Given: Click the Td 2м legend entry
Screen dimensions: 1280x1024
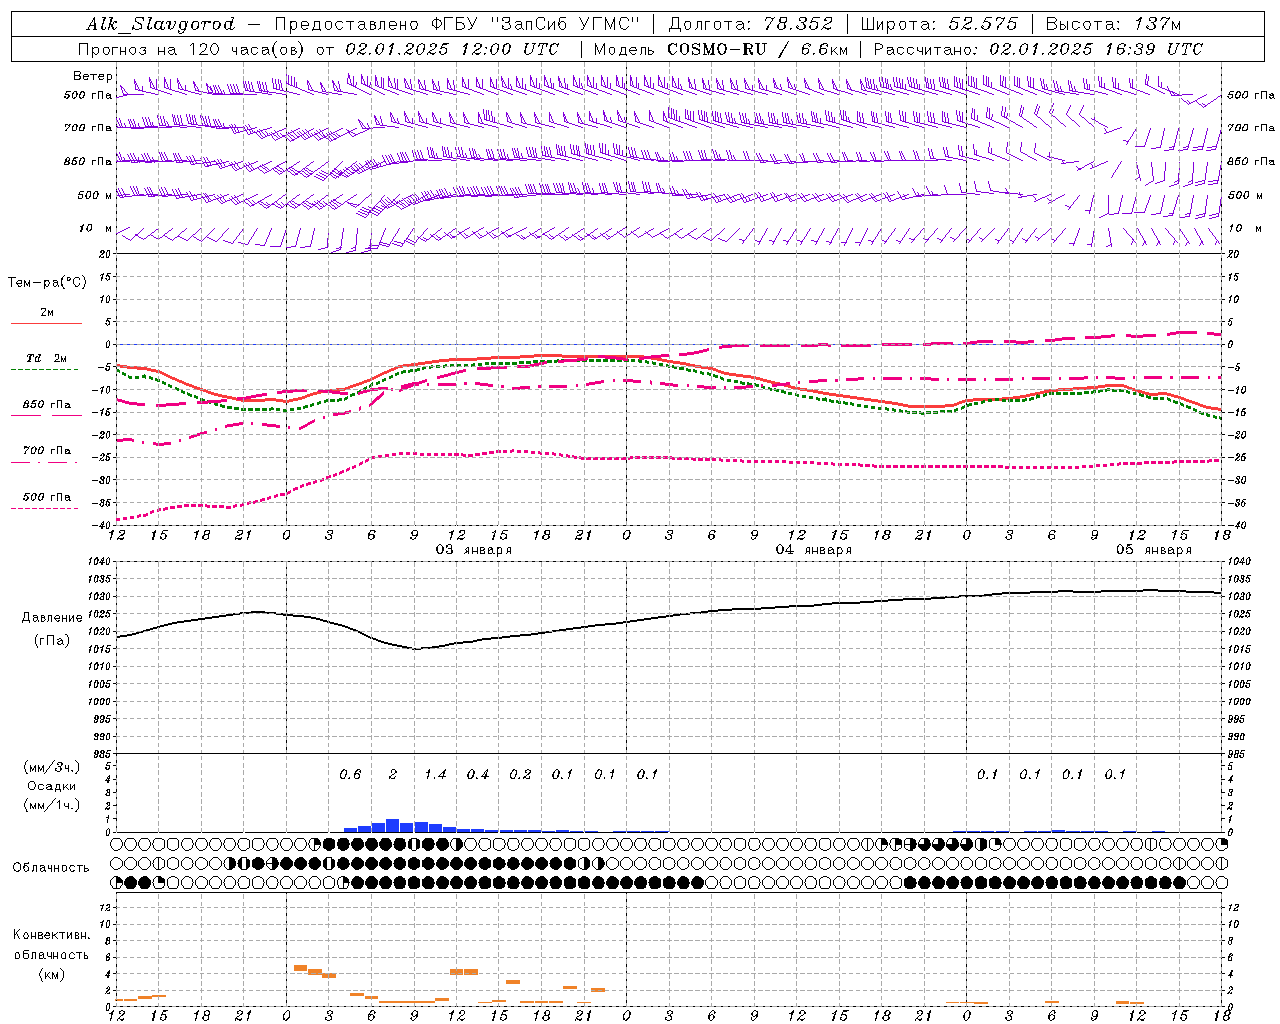Looking at the screenshot, I should pyautogui.click(x=47, y=358).
